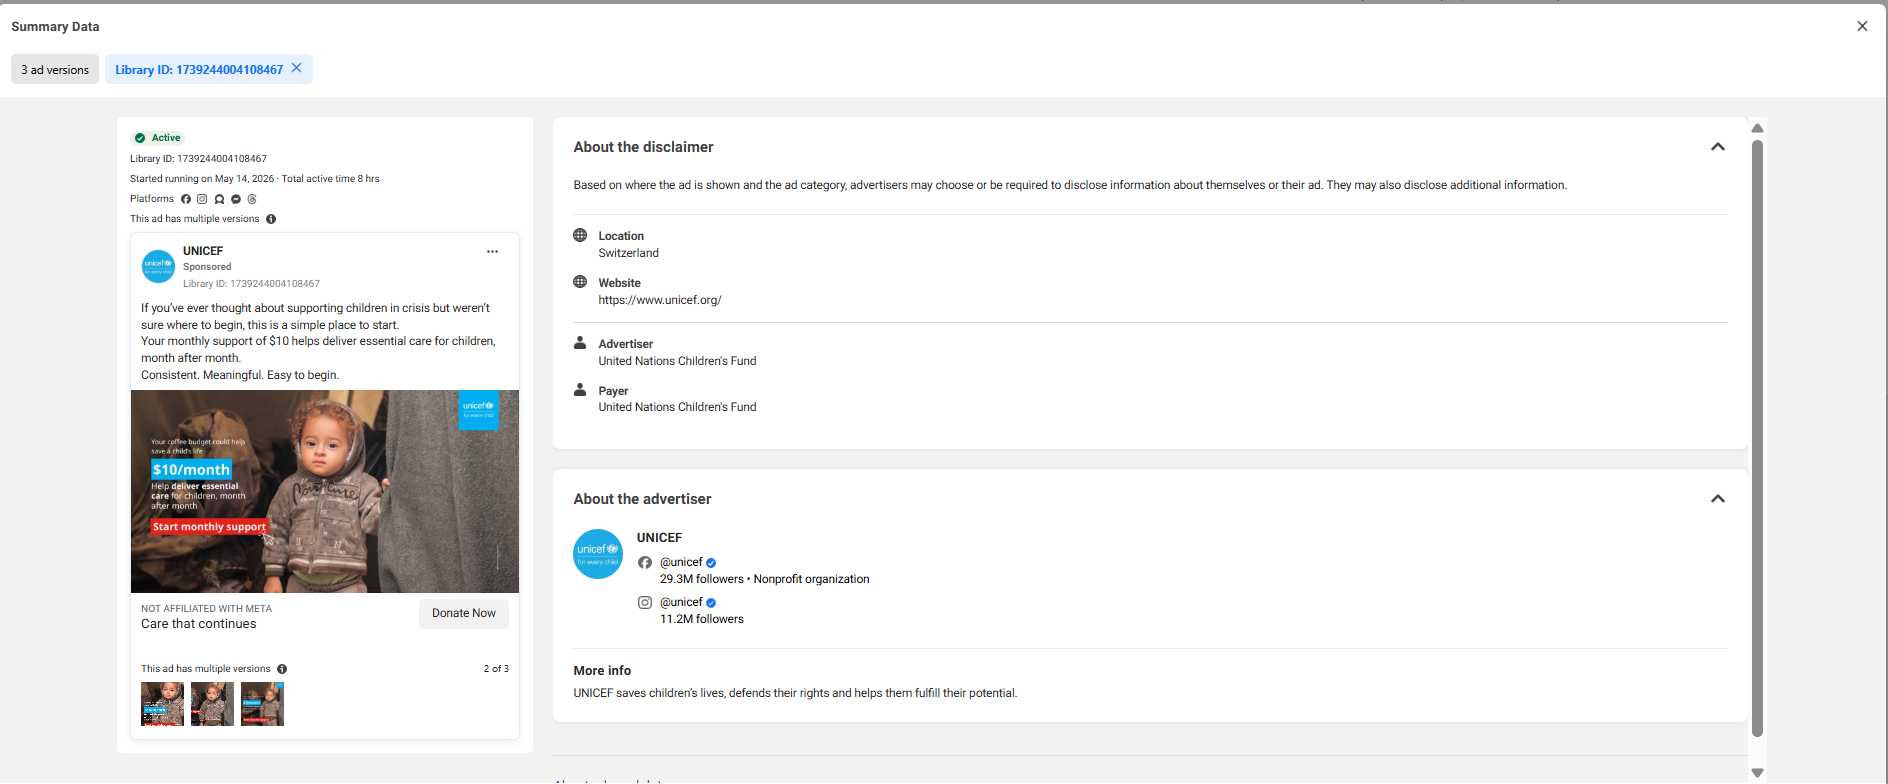
Task: Select the second ad version thumbnail
Action: [x=212, y=704]
